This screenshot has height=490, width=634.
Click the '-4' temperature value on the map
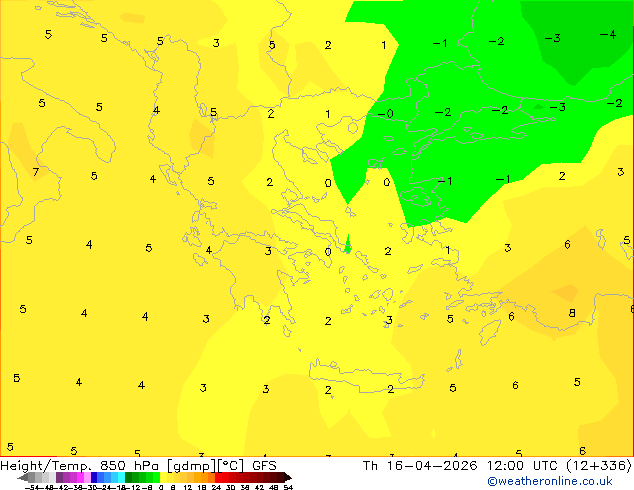[608, 34]
